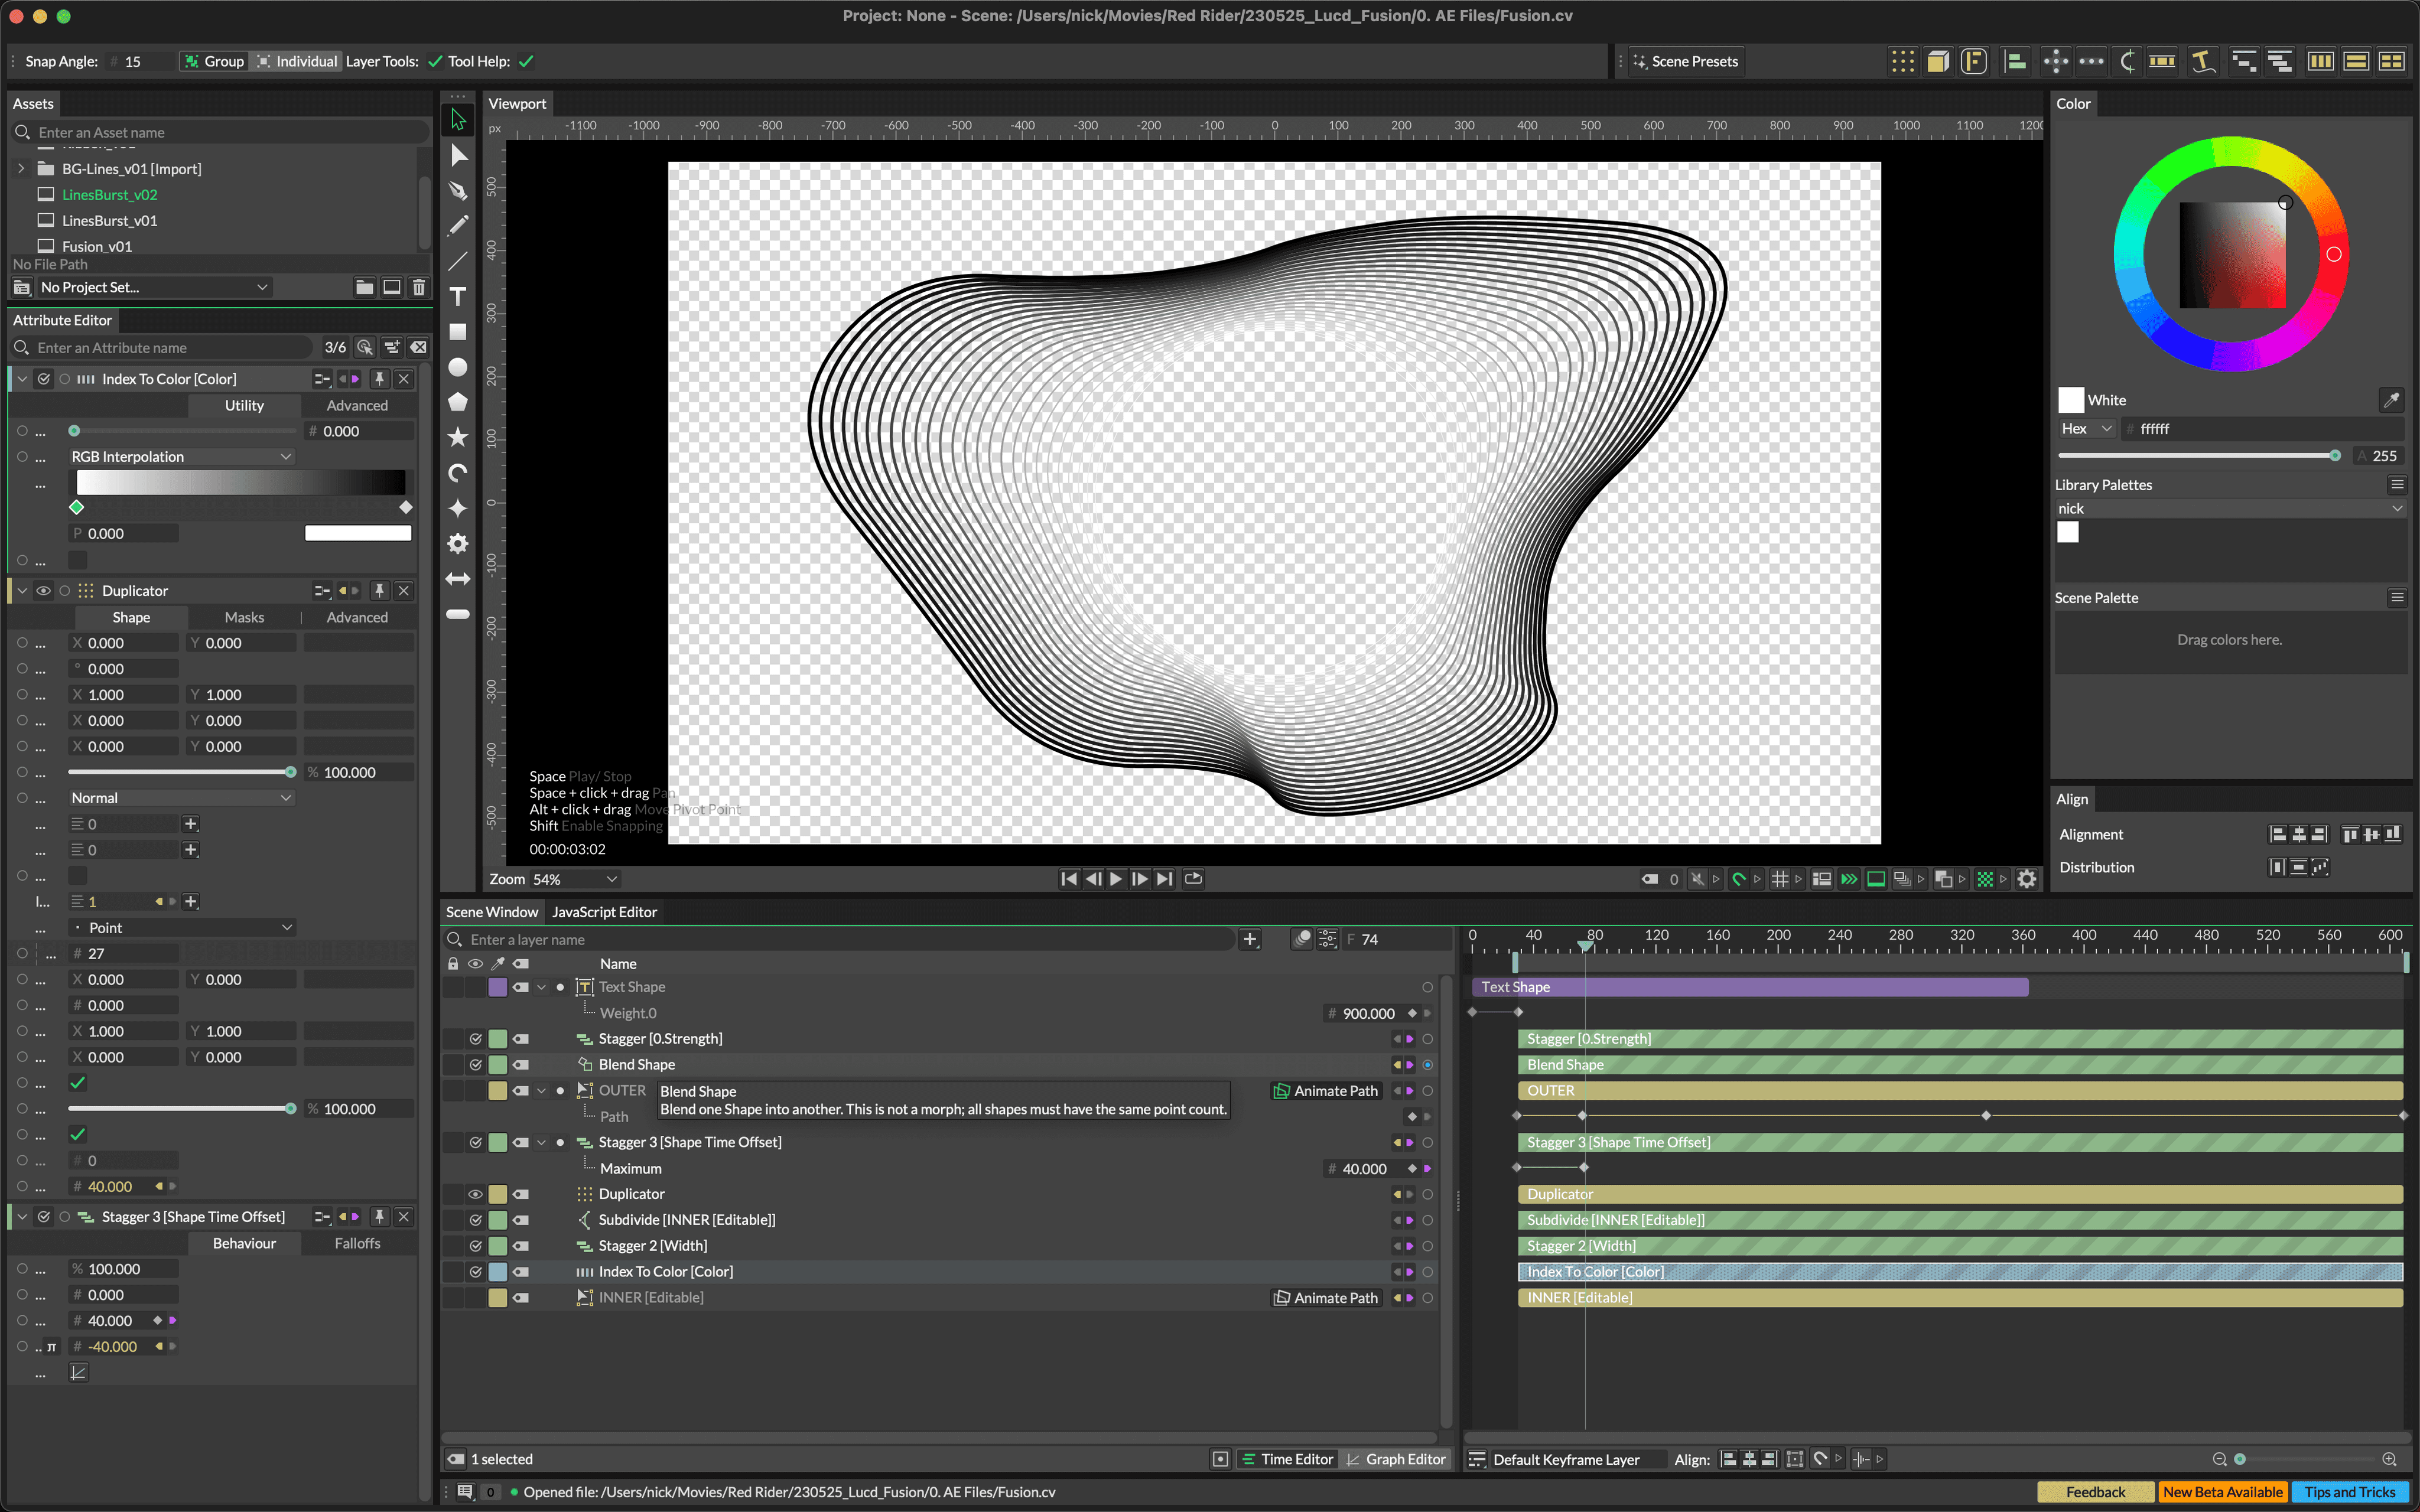
Task: Toggle the Tool Help checkmark
Action: [x=526, y=61]
